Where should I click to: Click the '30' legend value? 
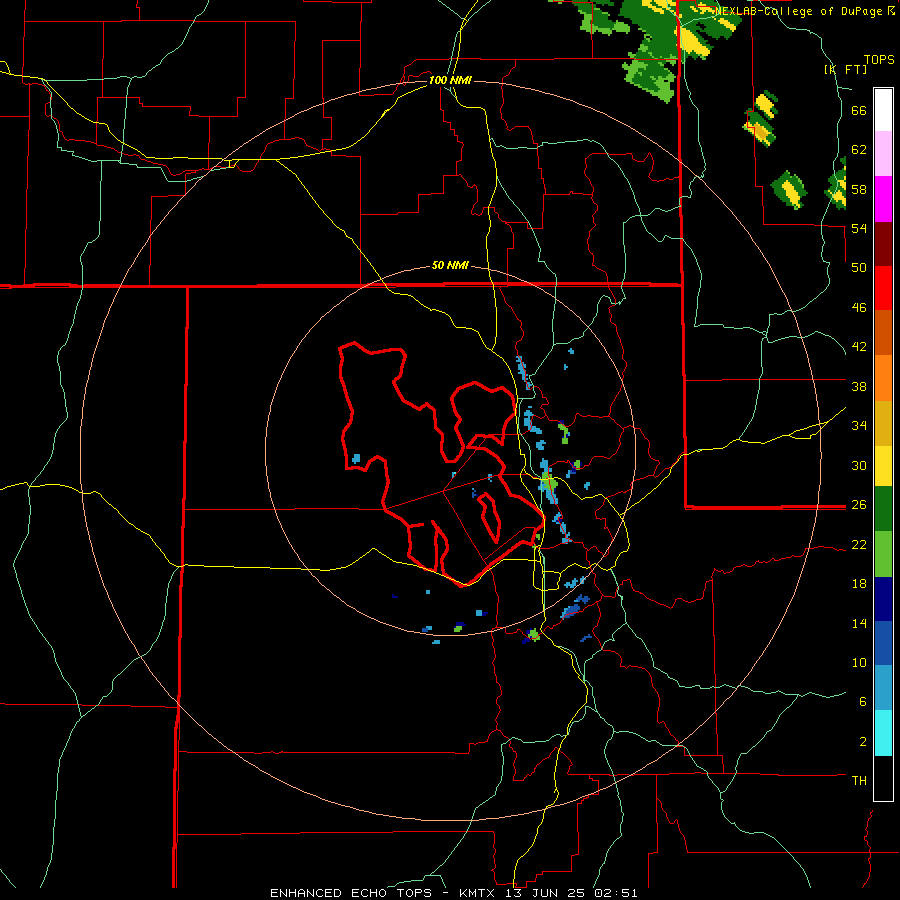(x=859, y=465)
